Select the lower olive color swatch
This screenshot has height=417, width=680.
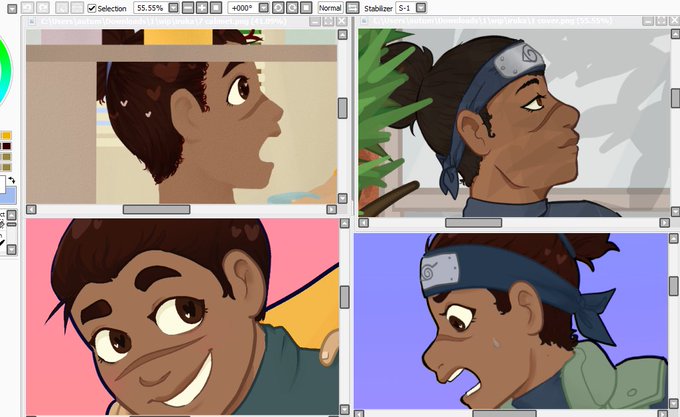(x=7, y=167)
